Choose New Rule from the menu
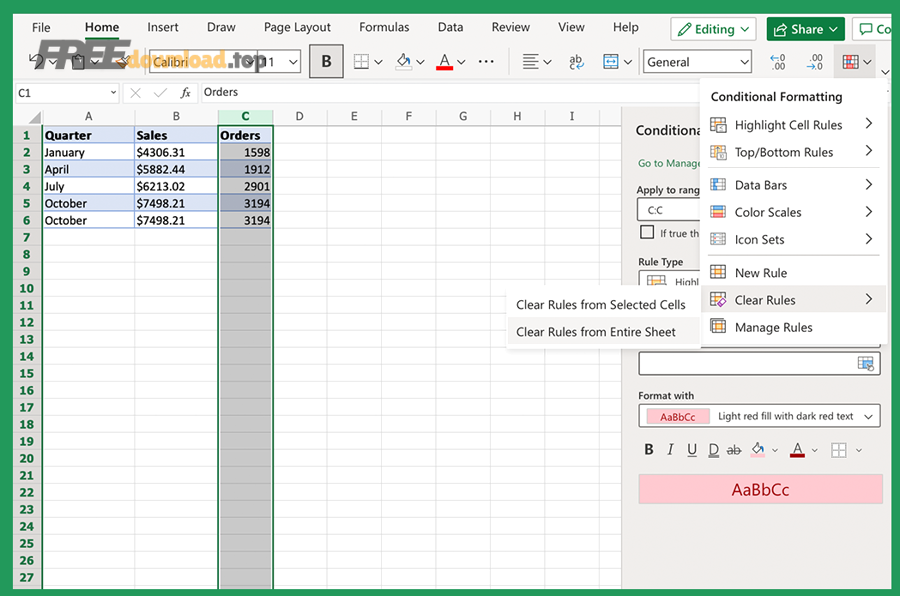 coord(793,273)
